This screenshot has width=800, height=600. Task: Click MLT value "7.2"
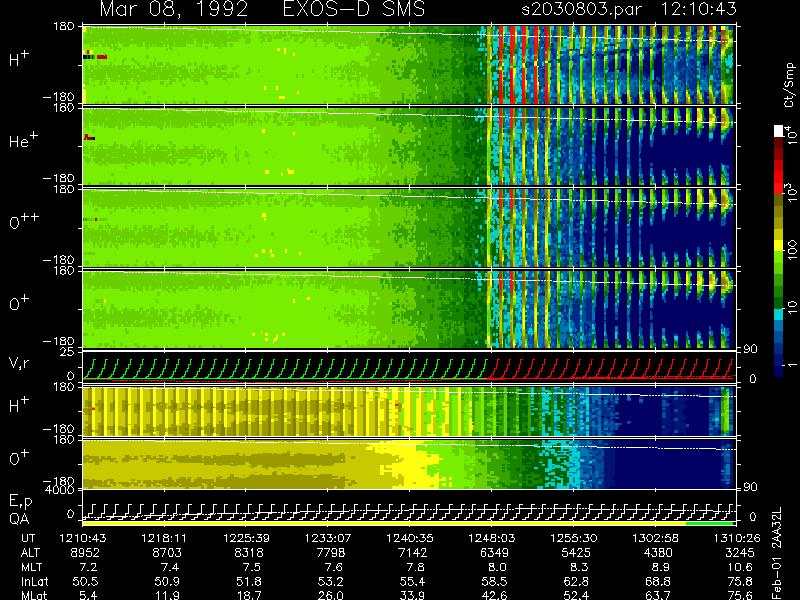pyautogui.click(x=89, y=567)
